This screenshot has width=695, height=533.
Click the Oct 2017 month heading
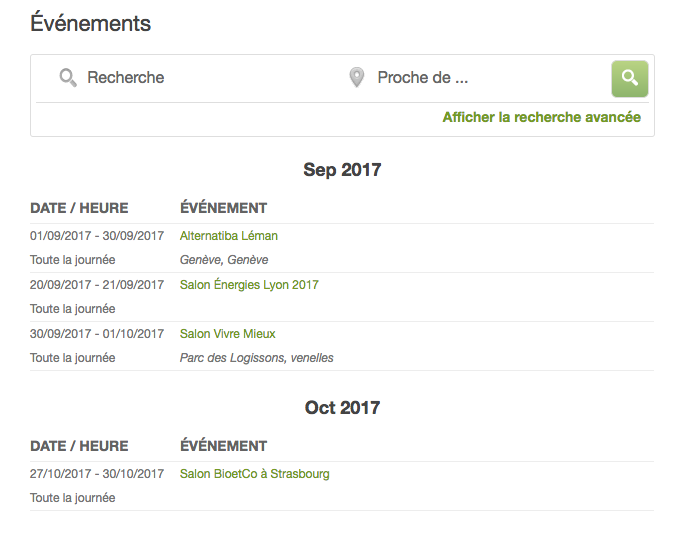click(342, 408)
